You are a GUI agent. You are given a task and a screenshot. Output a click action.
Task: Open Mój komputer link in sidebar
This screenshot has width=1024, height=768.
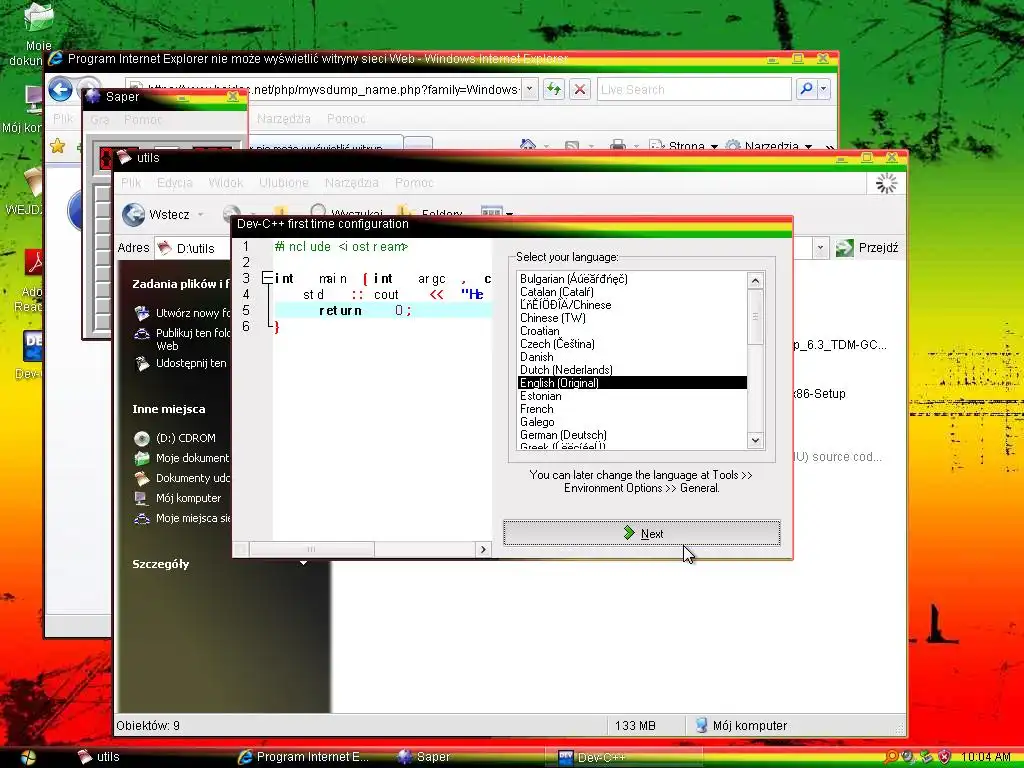178,498
